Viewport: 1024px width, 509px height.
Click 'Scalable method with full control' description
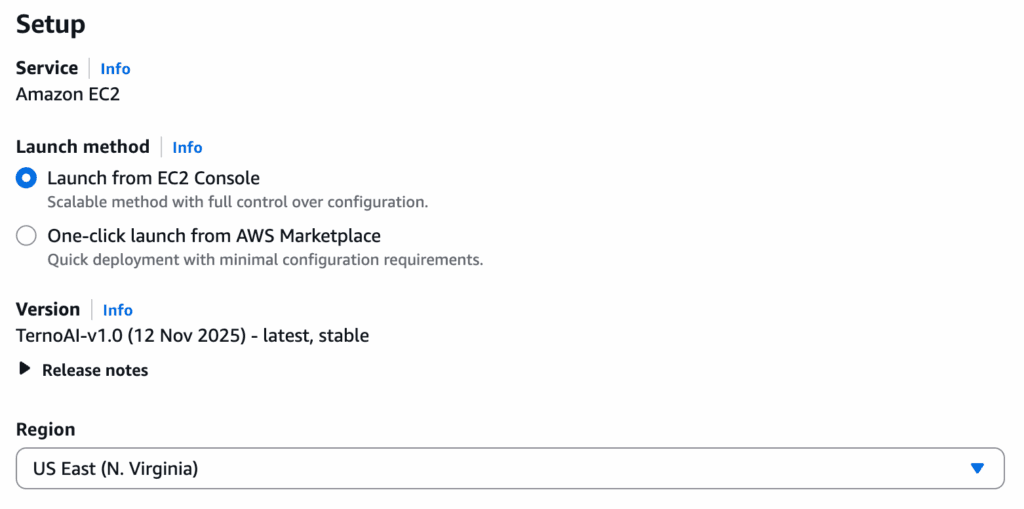click(238, 202)
